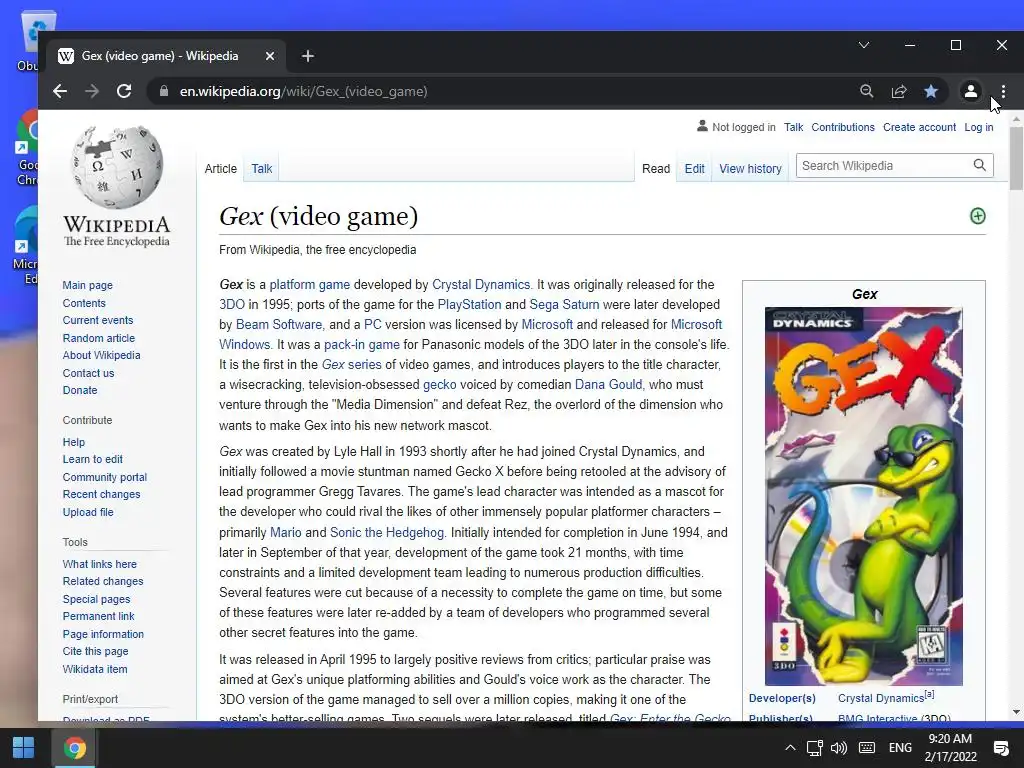The image size is (1024, 768).
Task: Open the network icon in system tray
Action: tap(814, 748)
